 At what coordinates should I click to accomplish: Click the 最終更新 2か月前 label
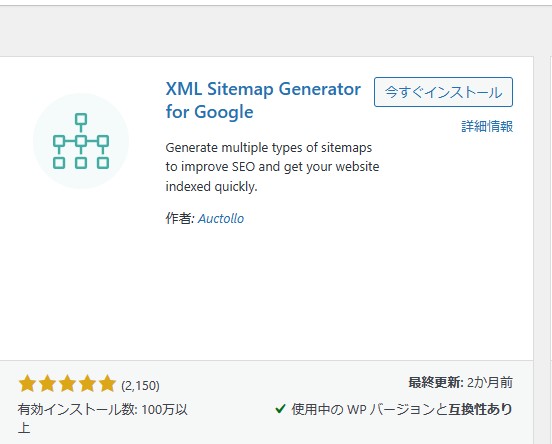coord(460,382)
